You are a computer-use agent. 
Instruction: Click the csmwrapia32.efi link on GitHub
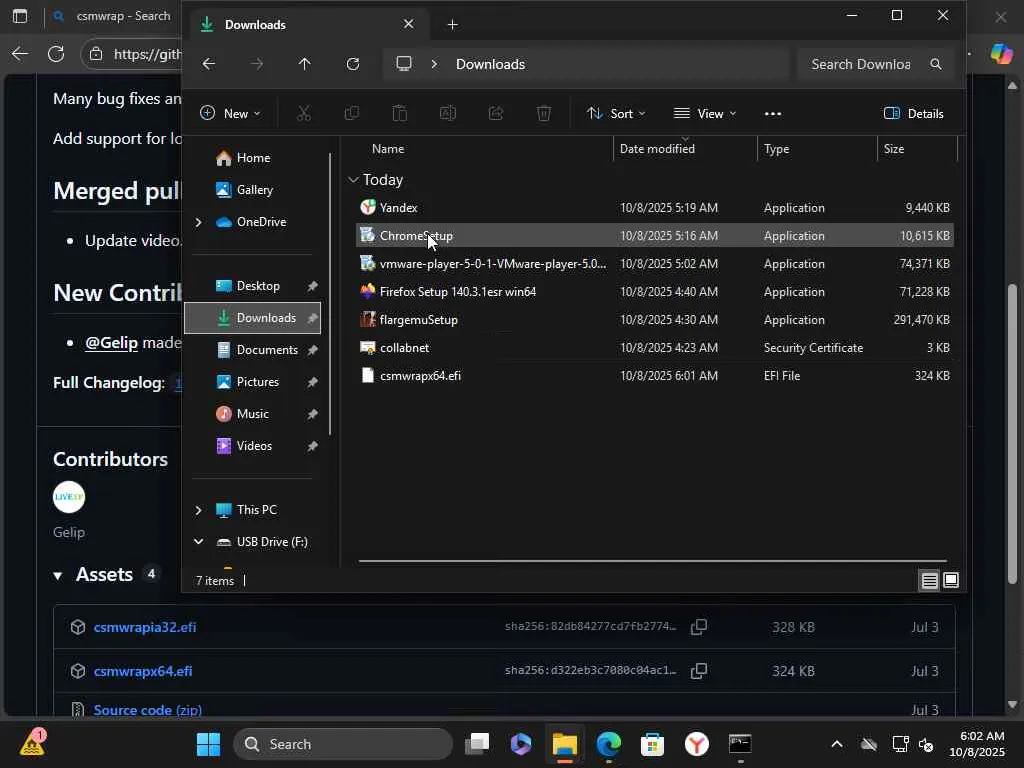145,628
